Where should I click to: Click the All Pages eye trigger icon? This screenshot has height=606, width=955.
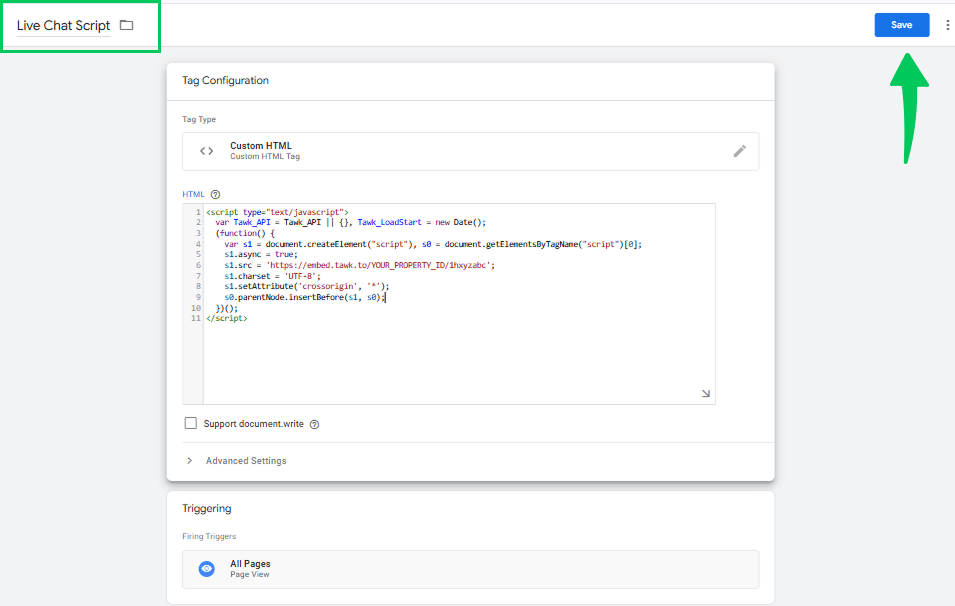(x=206, y=569)
